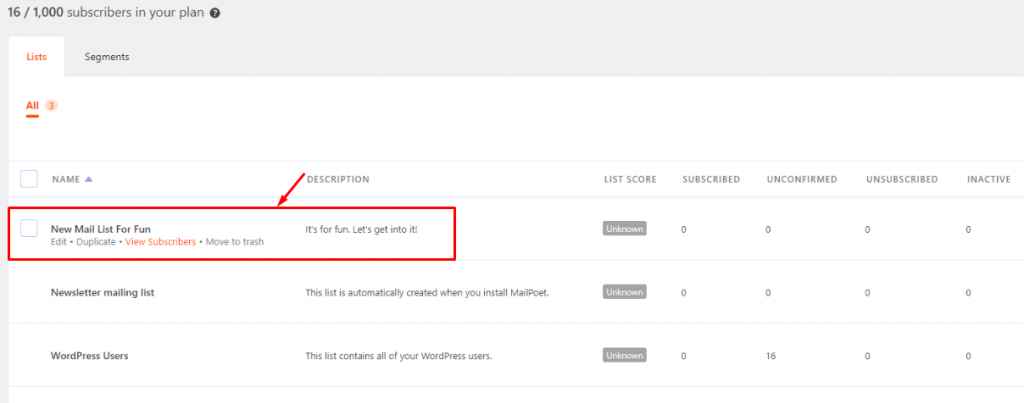The height and width of the screenshot is (403, 1024).
Task: Switch to the Segments tab
Action: pos(106,57)
